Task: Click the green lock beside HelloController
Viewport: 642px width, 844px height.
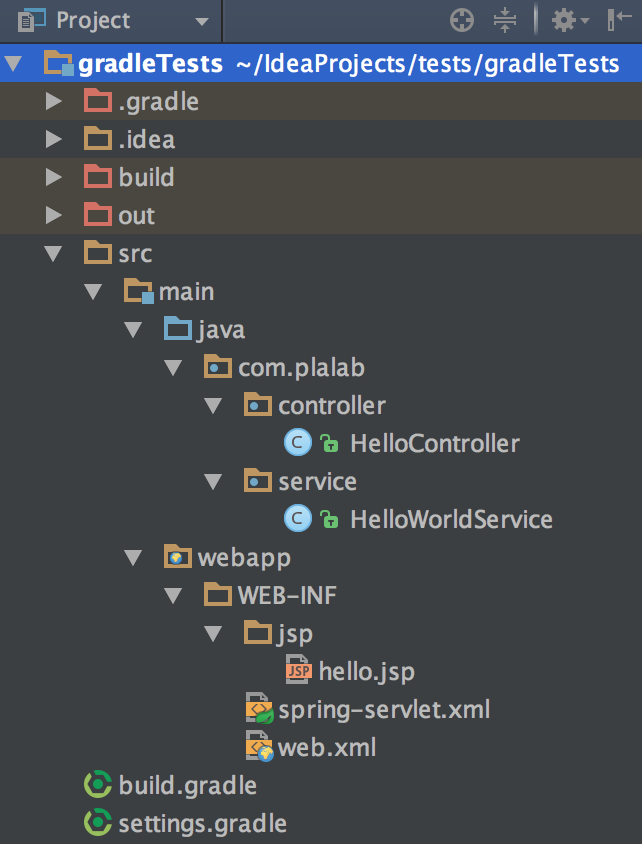Action: (x=329, y=443)
